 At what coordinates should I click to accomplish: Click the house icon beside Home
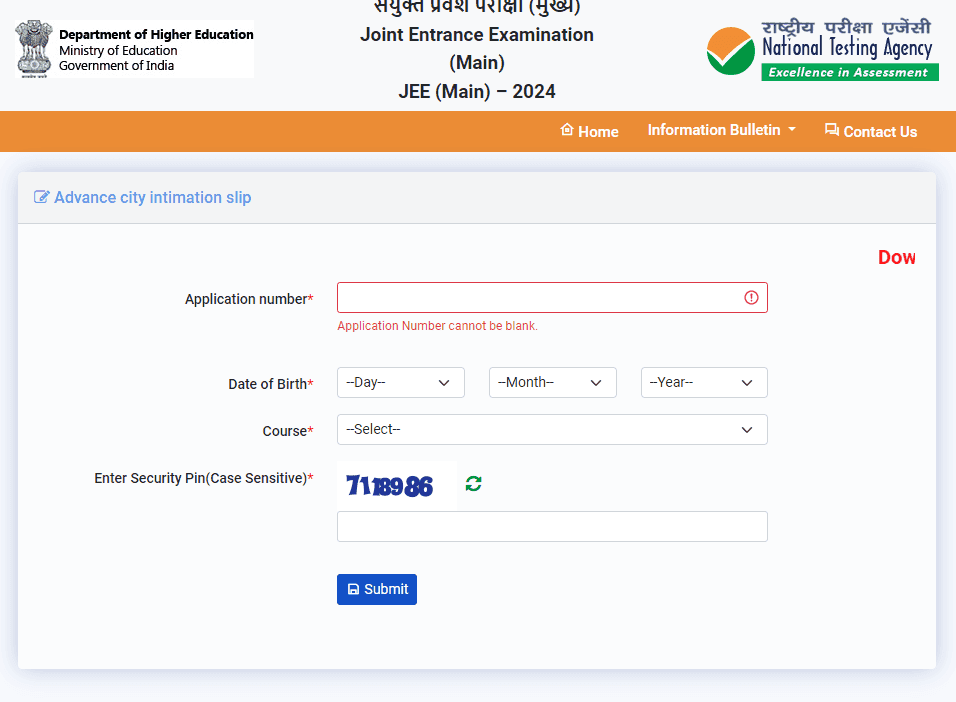point(567,130)
